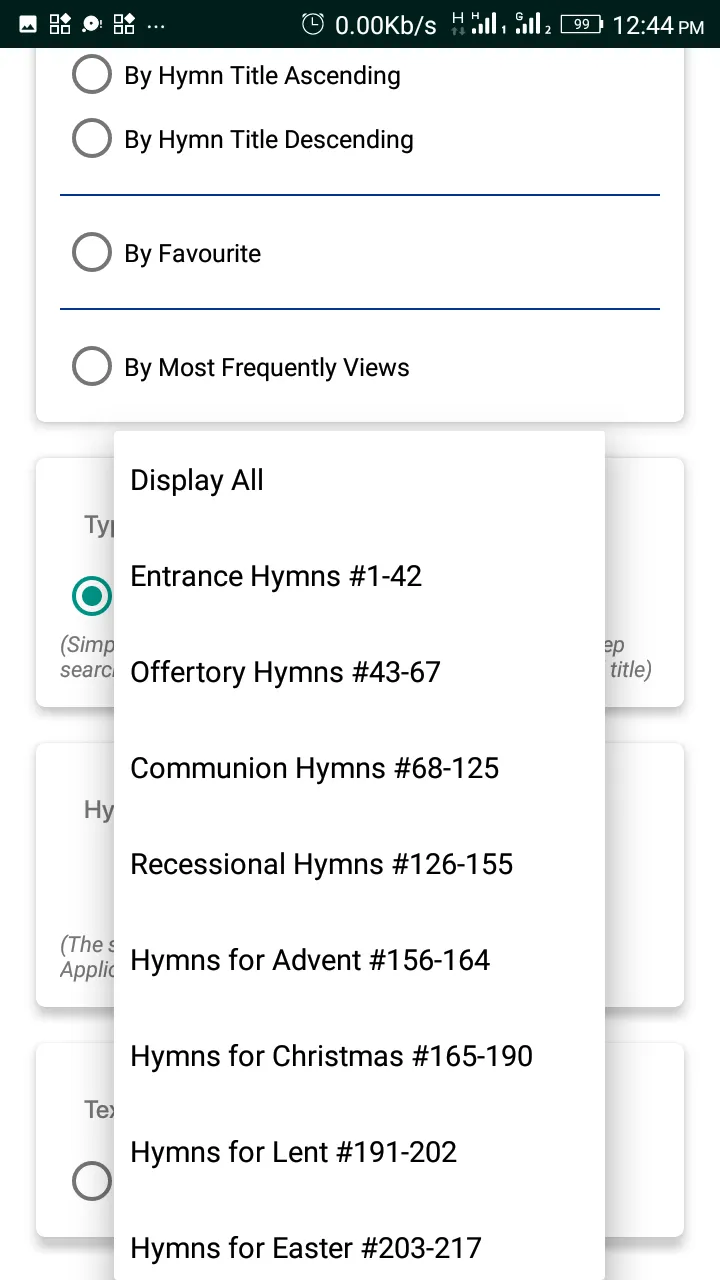Choose Hymns for Christmas #165-190
The height and width of the screenshot is (1280, 720).
pos(359,1056)
